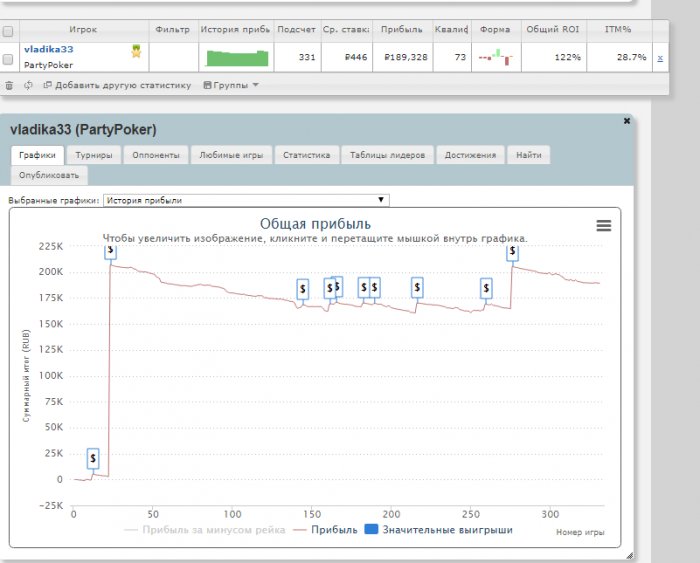The height and width of the screenshot is (563, 700).
Task: Click the first significant win marker near zero
Action: pyautogui.click(x=93, y=458)
